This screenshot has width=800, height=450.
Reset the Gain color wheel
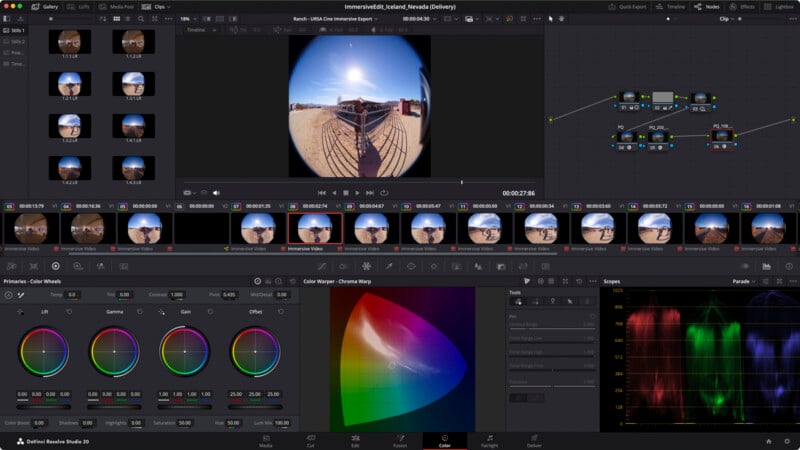tap(211, 312)
